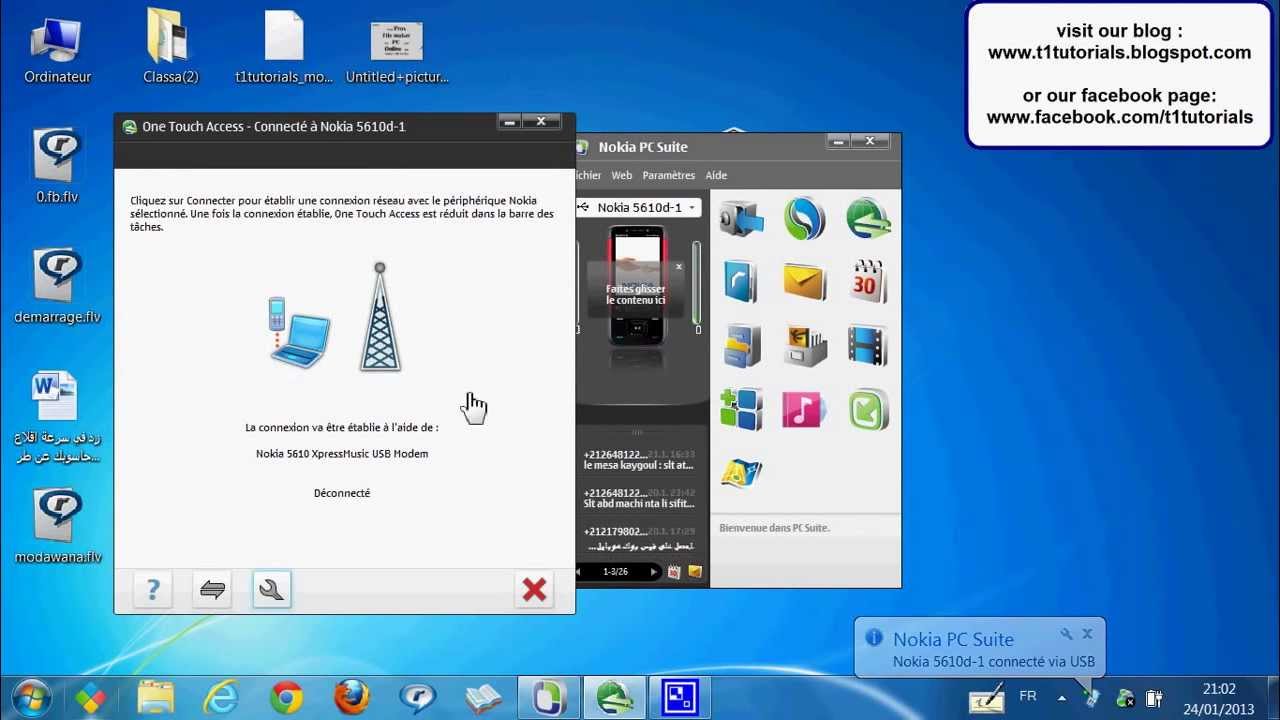
Task: Click the FR language indicator in the tray
Action: click(x=1027, y=696)
